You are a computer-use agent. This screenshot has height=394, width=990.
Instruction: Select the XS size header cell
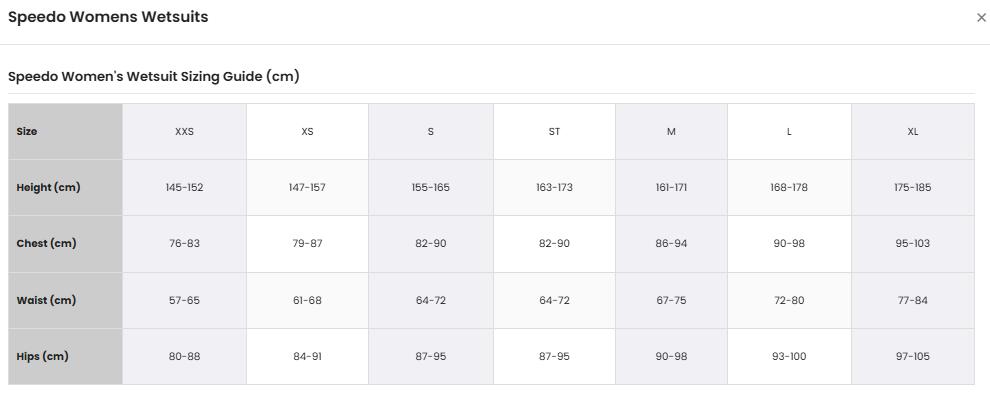[x=307, y=131]
